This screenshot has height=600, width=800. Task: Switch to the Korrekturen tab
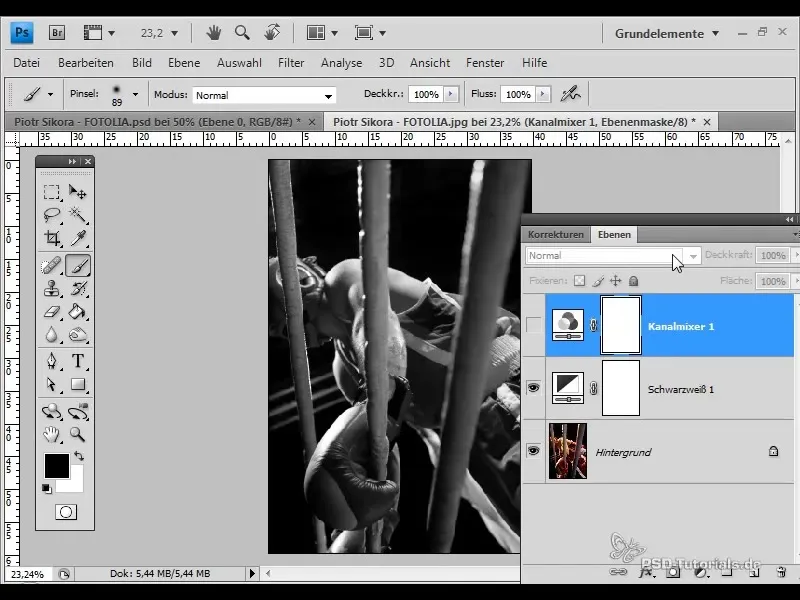tap(556, 235)
